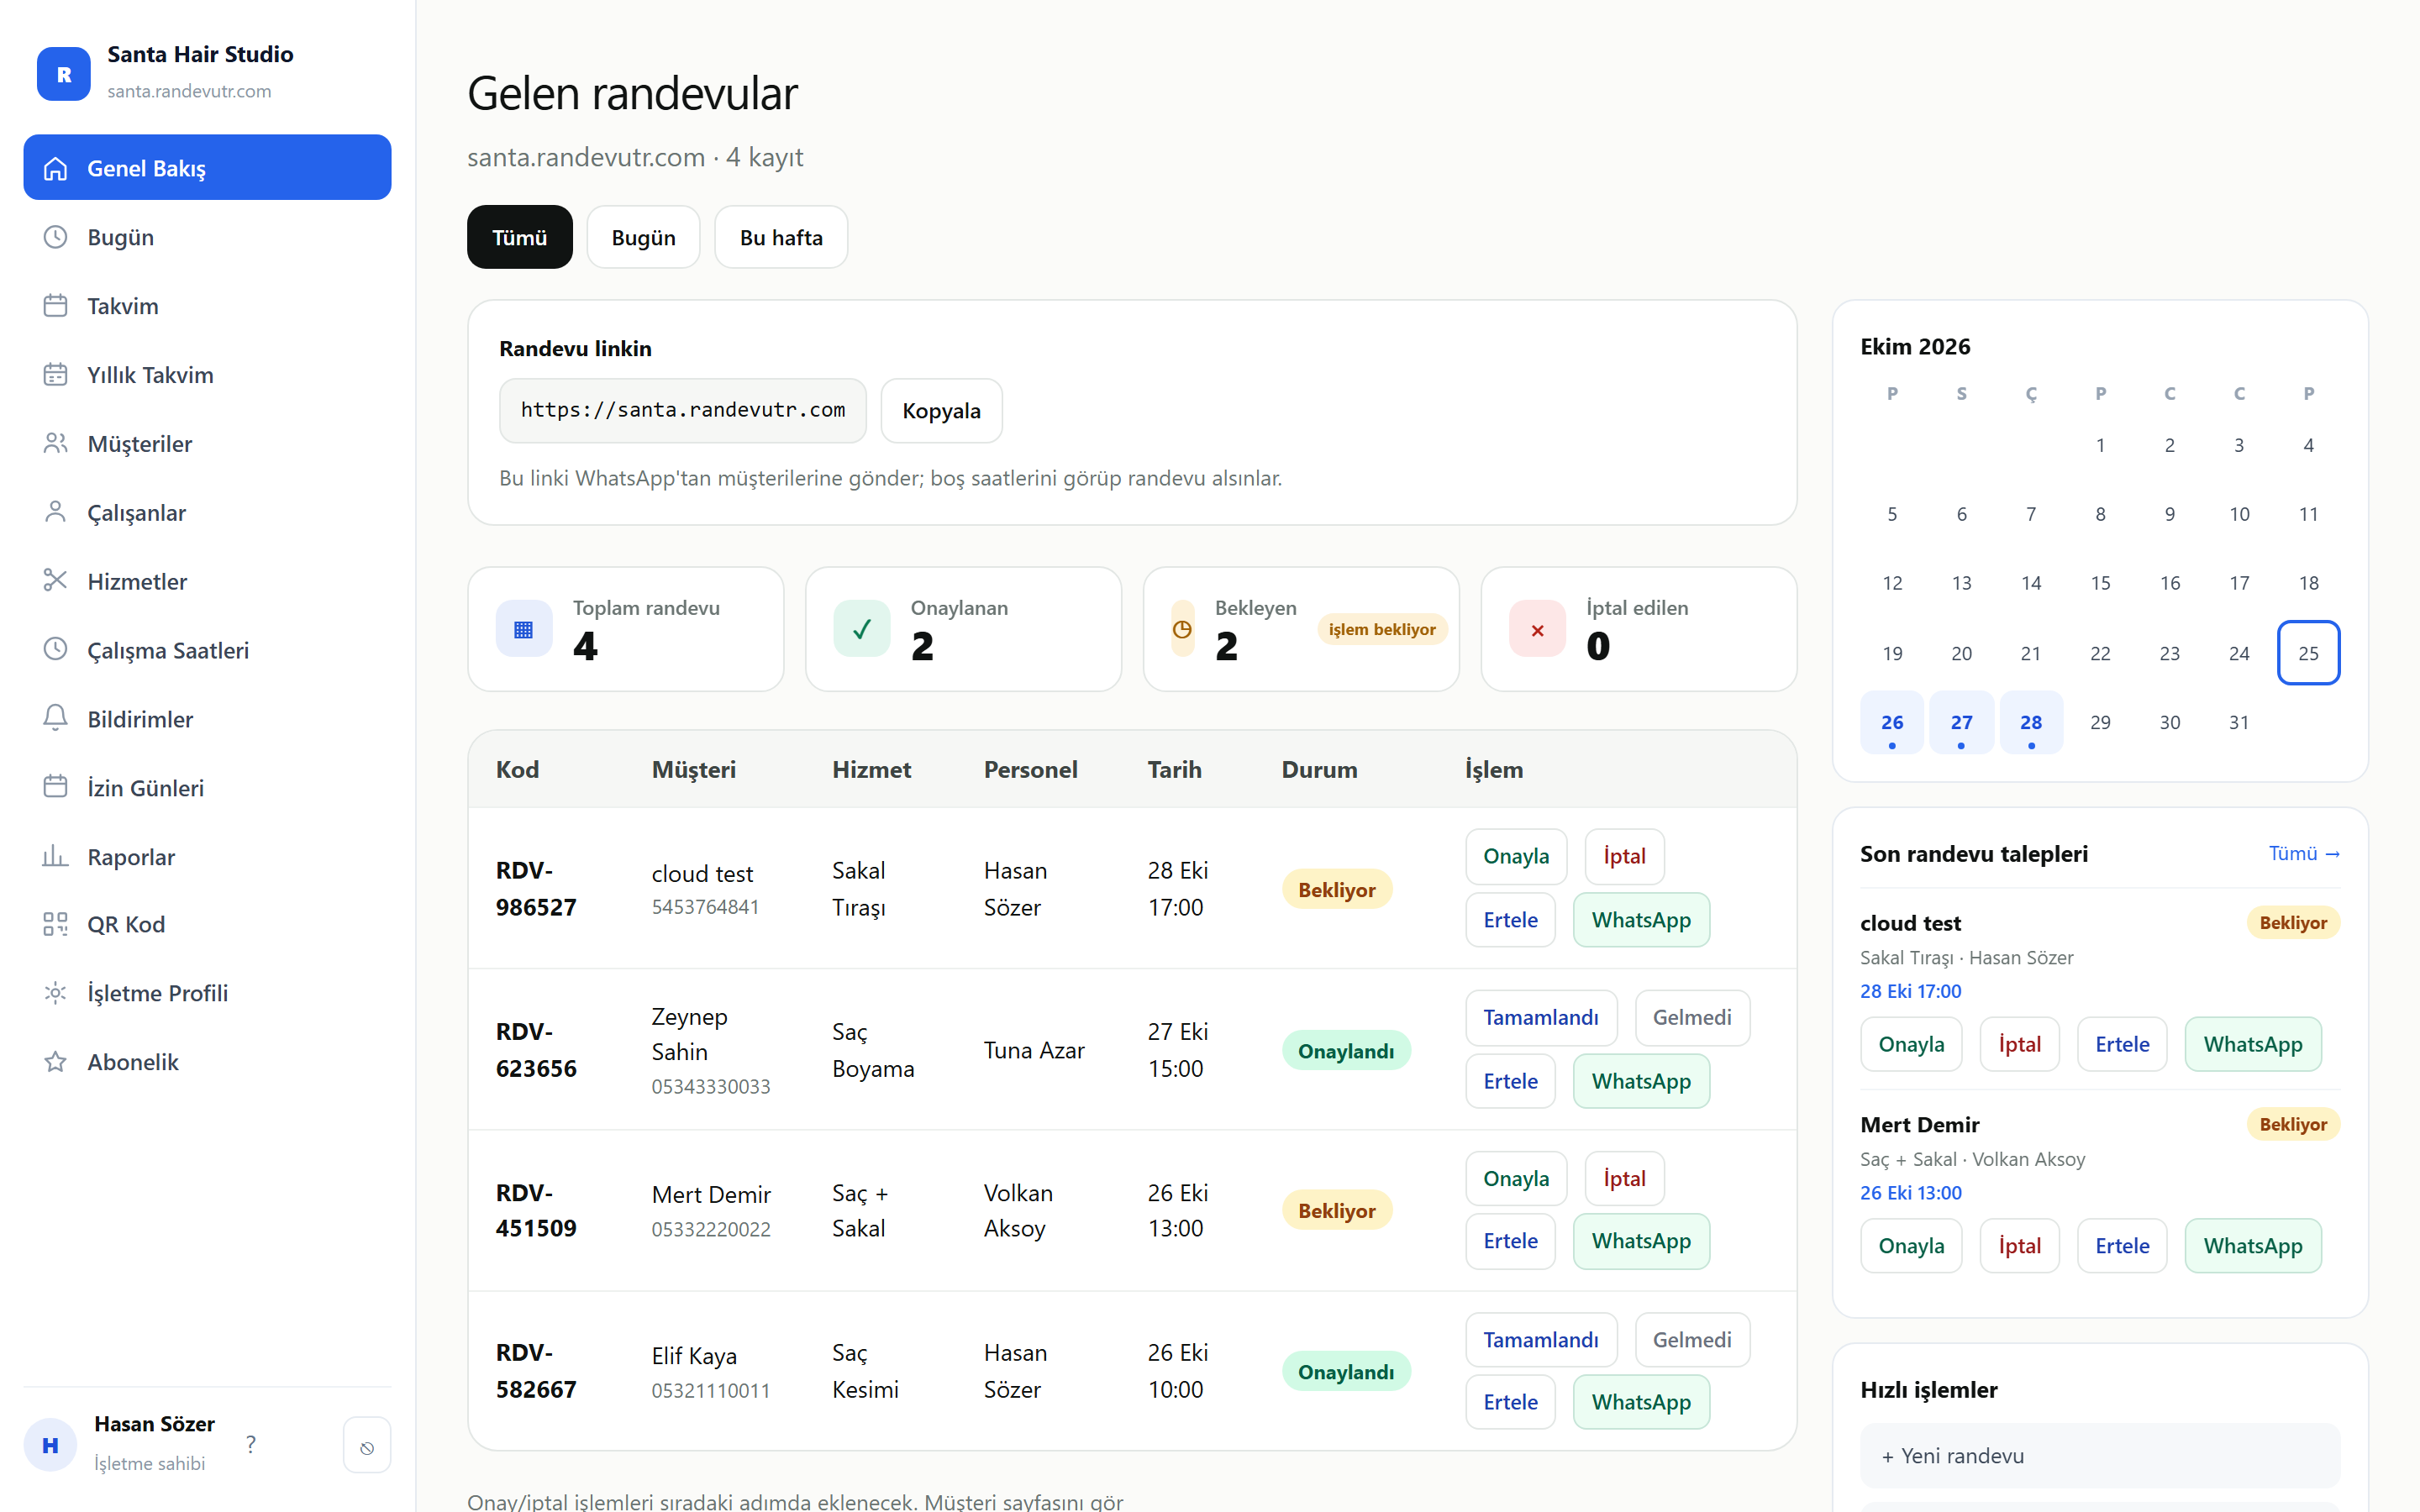The image size is (2420, 1512).
Task: Send WhatsApp for Mert Demir's table row
Action: pyautogui.click(x=1641, y=1241)
